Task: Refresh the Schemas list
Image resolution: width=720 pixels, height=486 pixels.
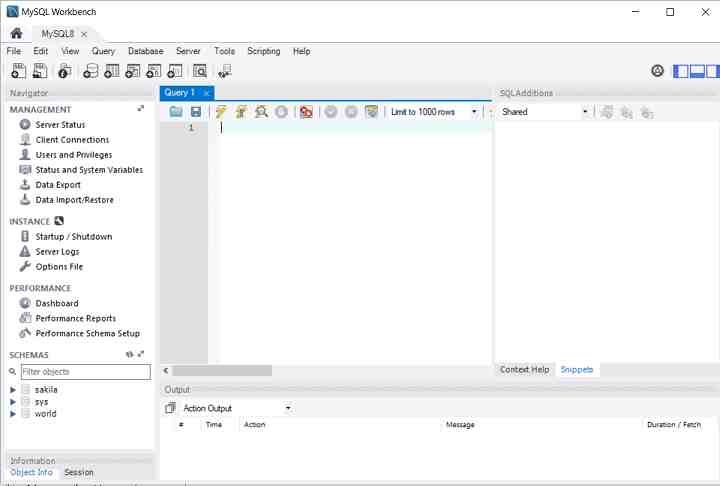Action: point(129,355)
